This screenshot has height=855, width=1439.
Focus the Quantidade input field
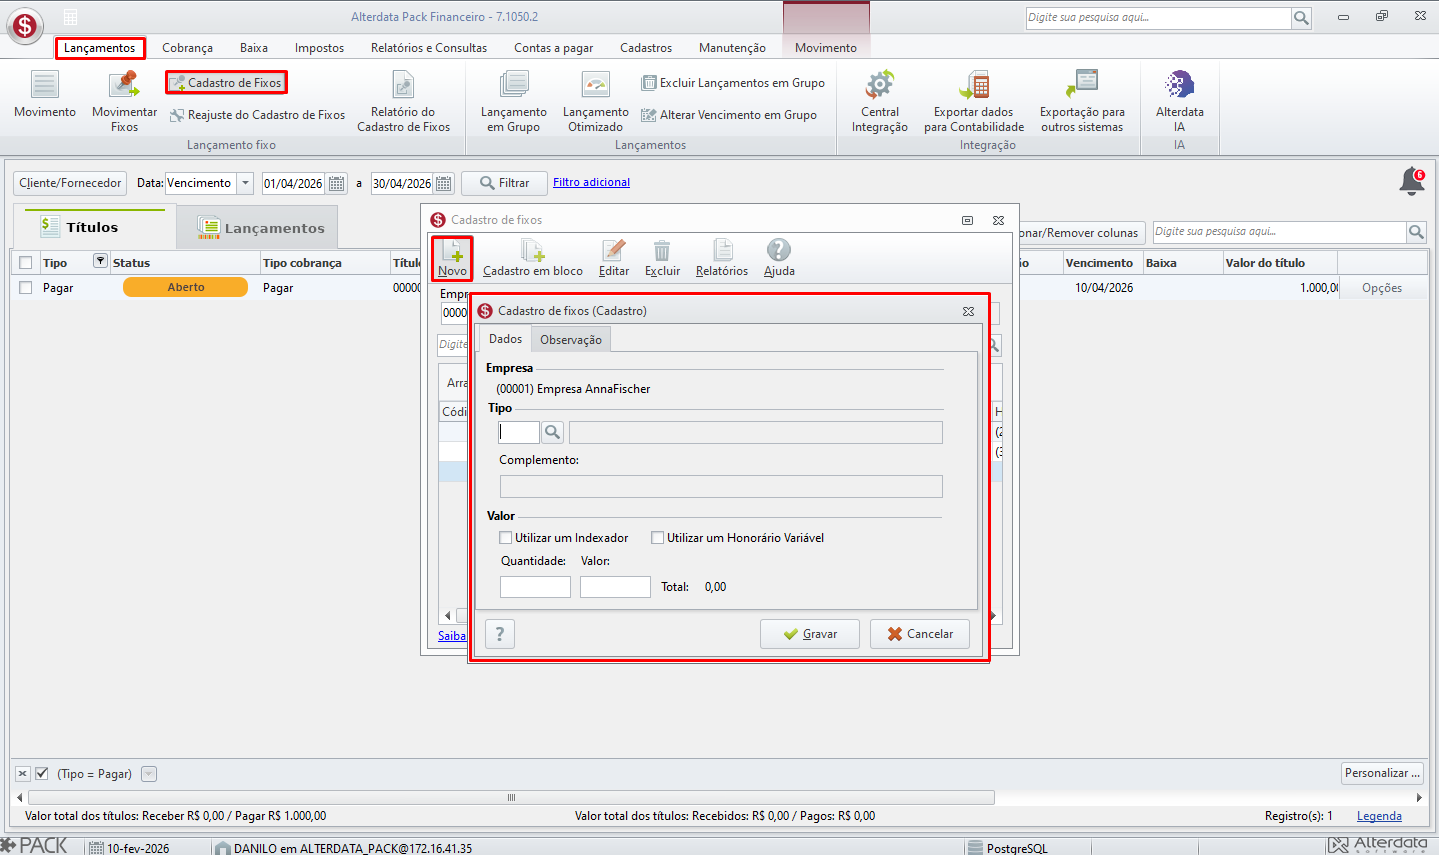coord(535,587)
